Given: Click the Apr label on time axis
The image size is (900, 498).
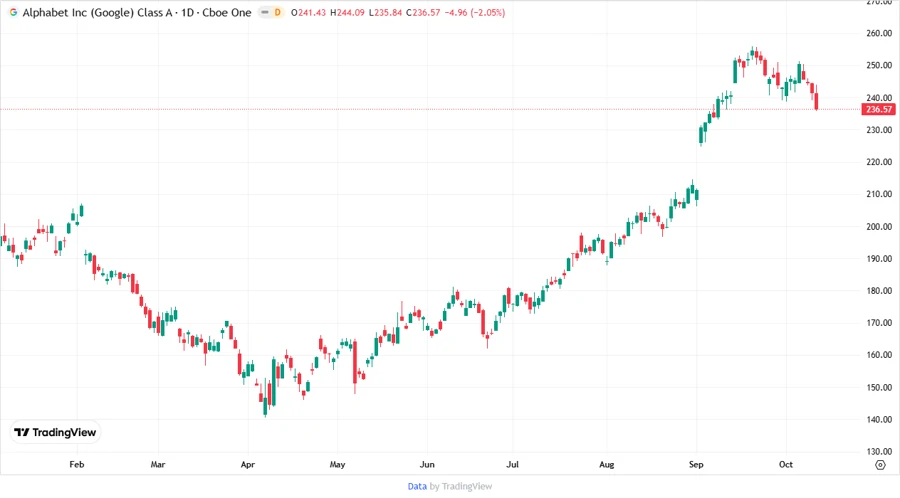Looking at the screenshot, I should coord(247,464).
